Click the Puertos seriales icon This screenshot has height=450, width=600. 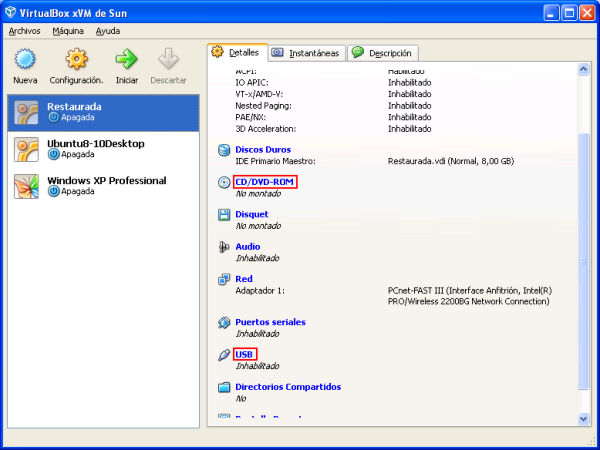point(224,322)
